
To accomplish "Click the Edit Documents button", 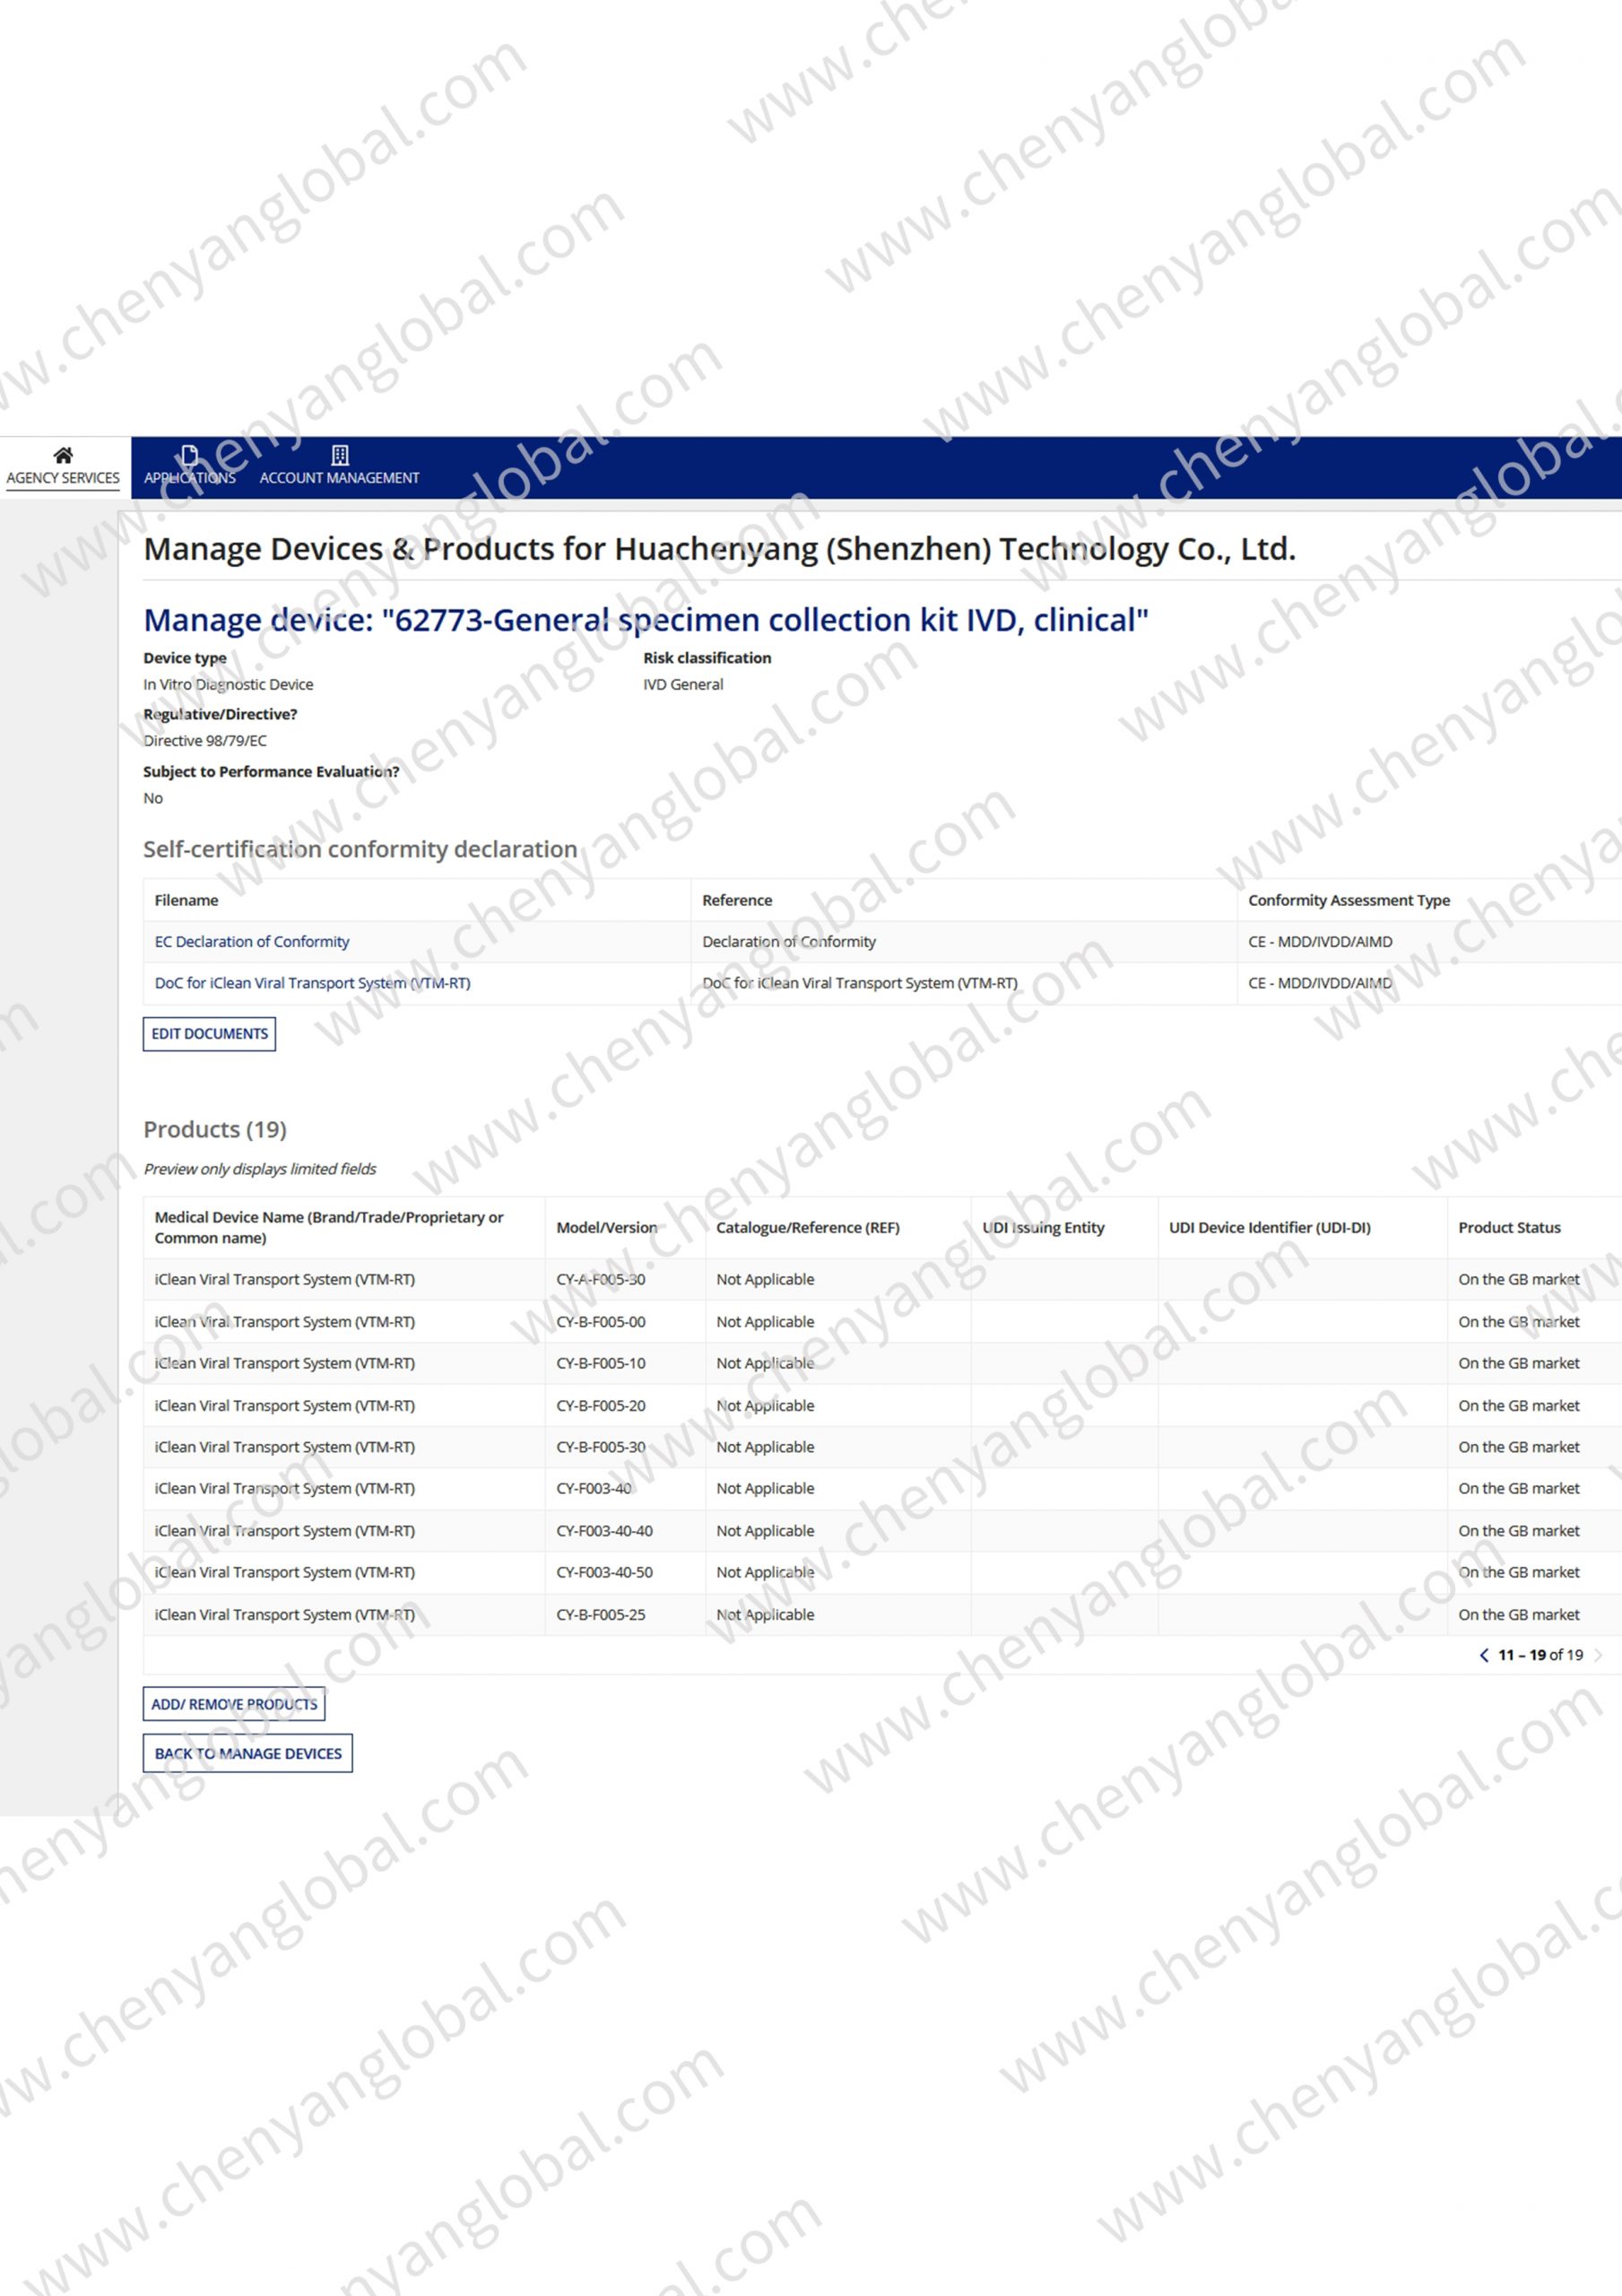I will (209, 1033).
